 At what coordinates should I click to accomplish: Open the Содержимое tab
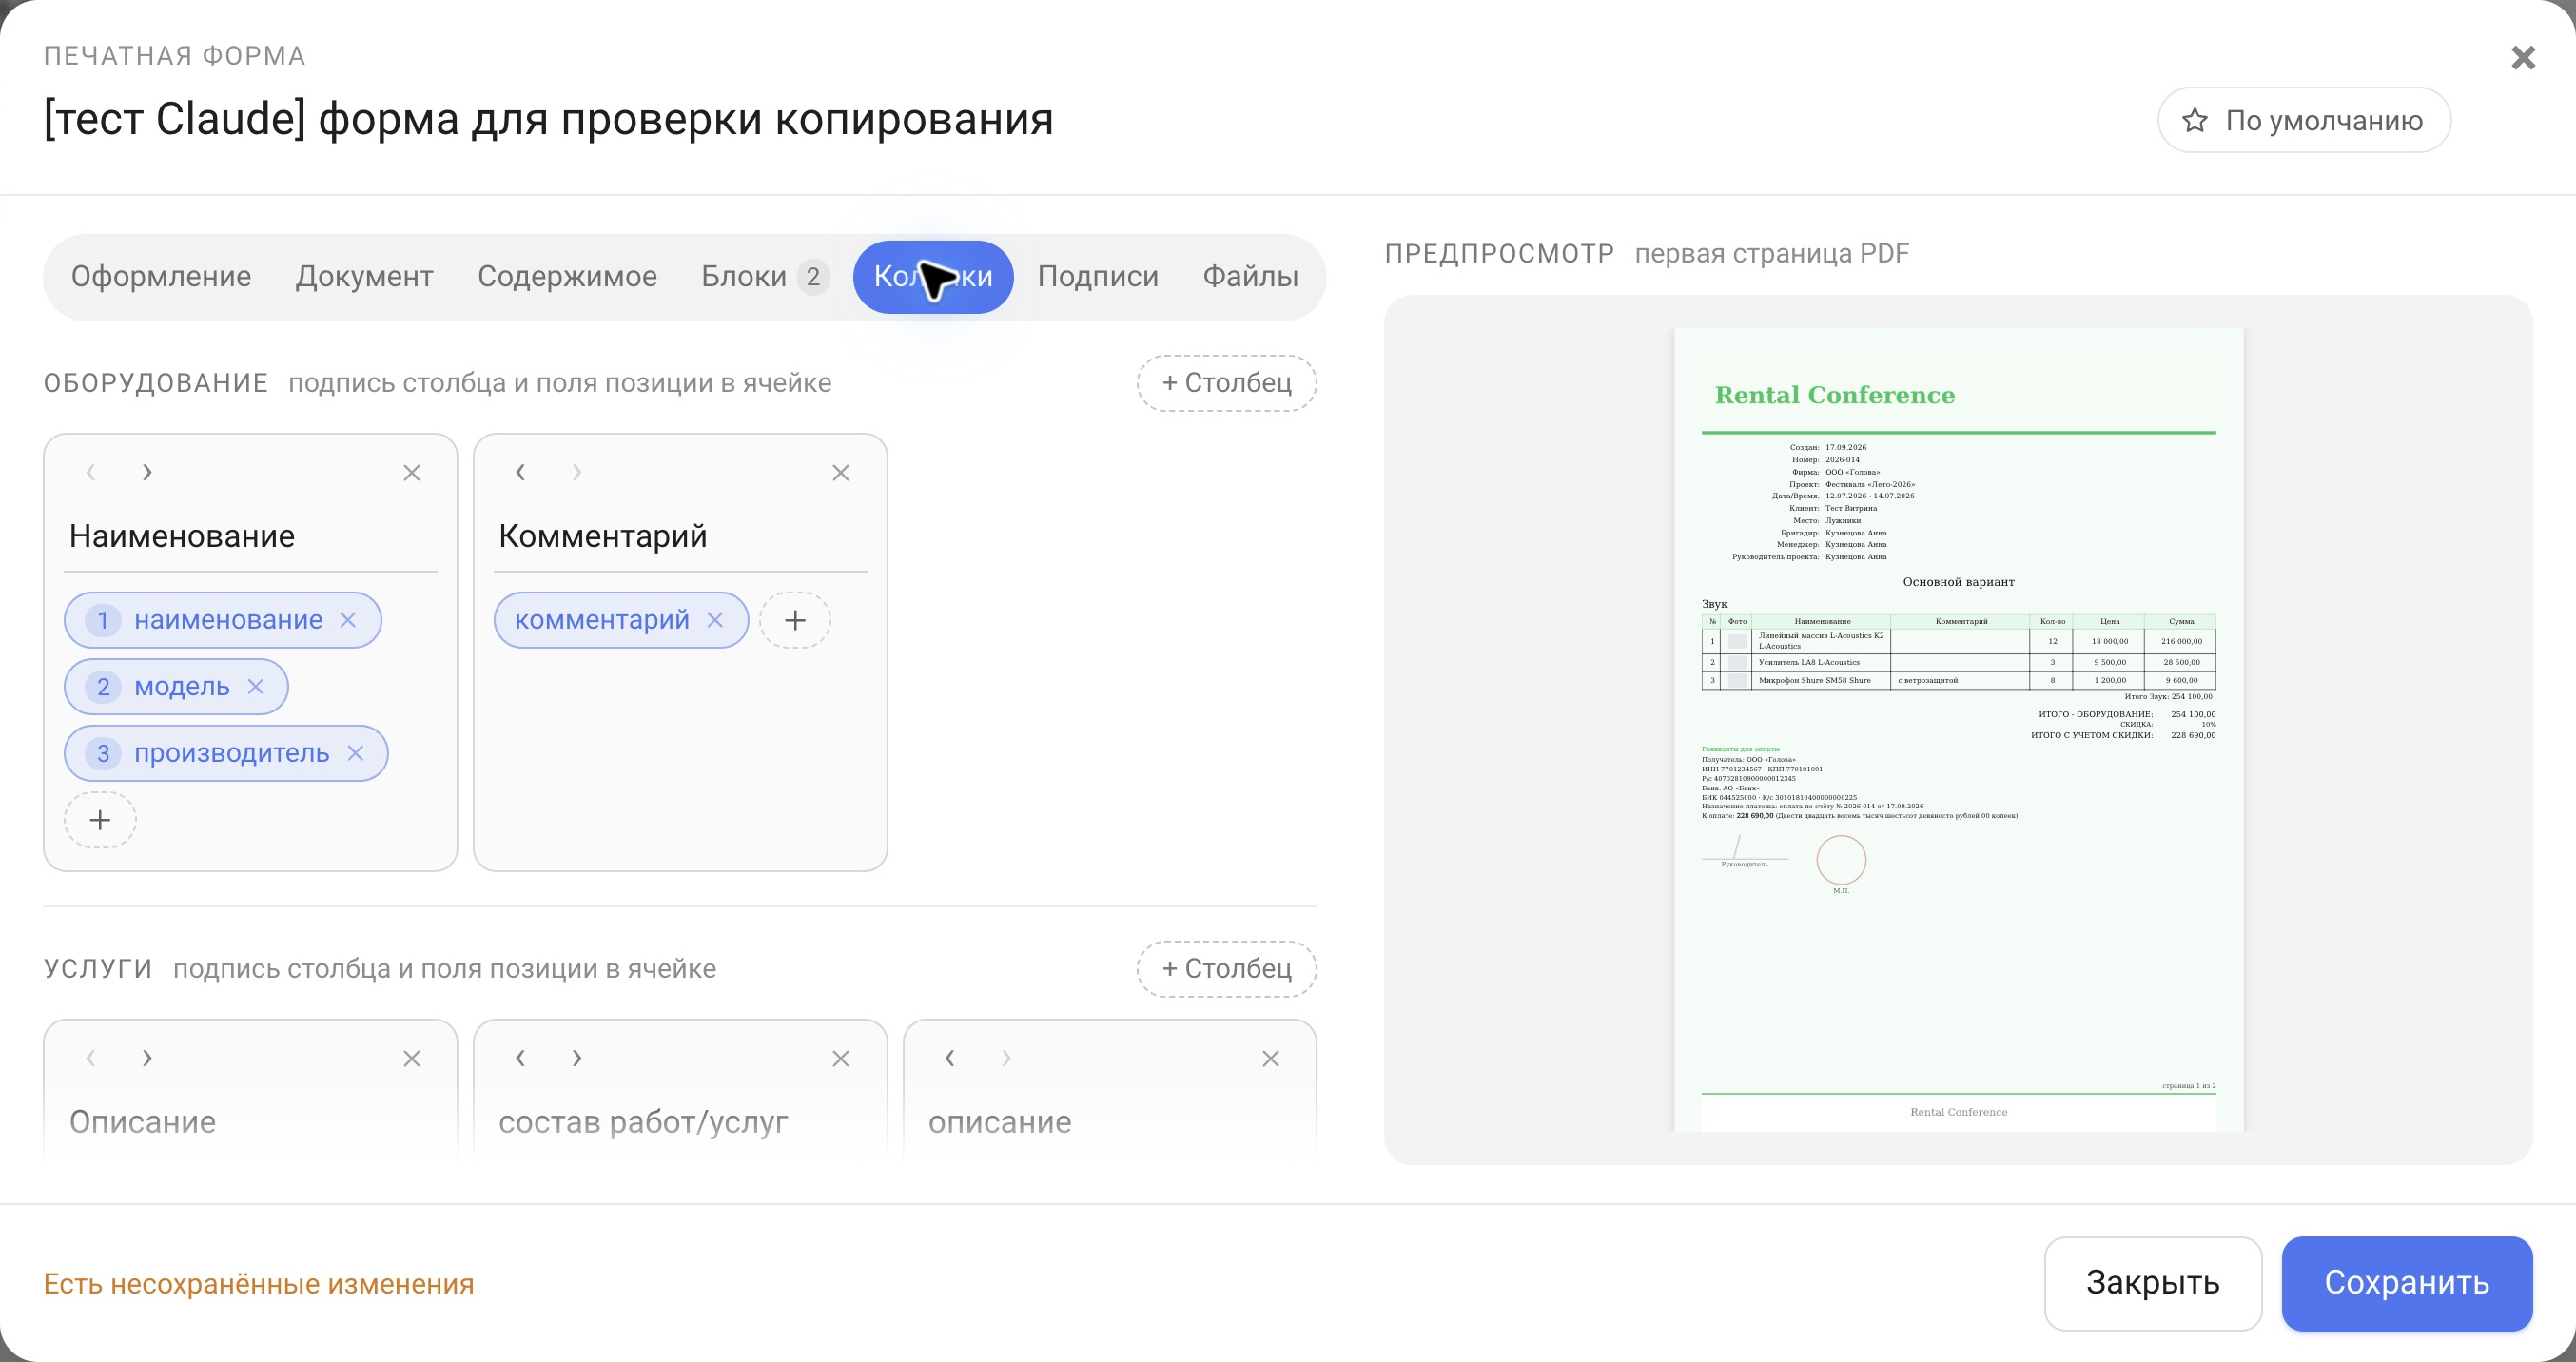tap(567, 277)
